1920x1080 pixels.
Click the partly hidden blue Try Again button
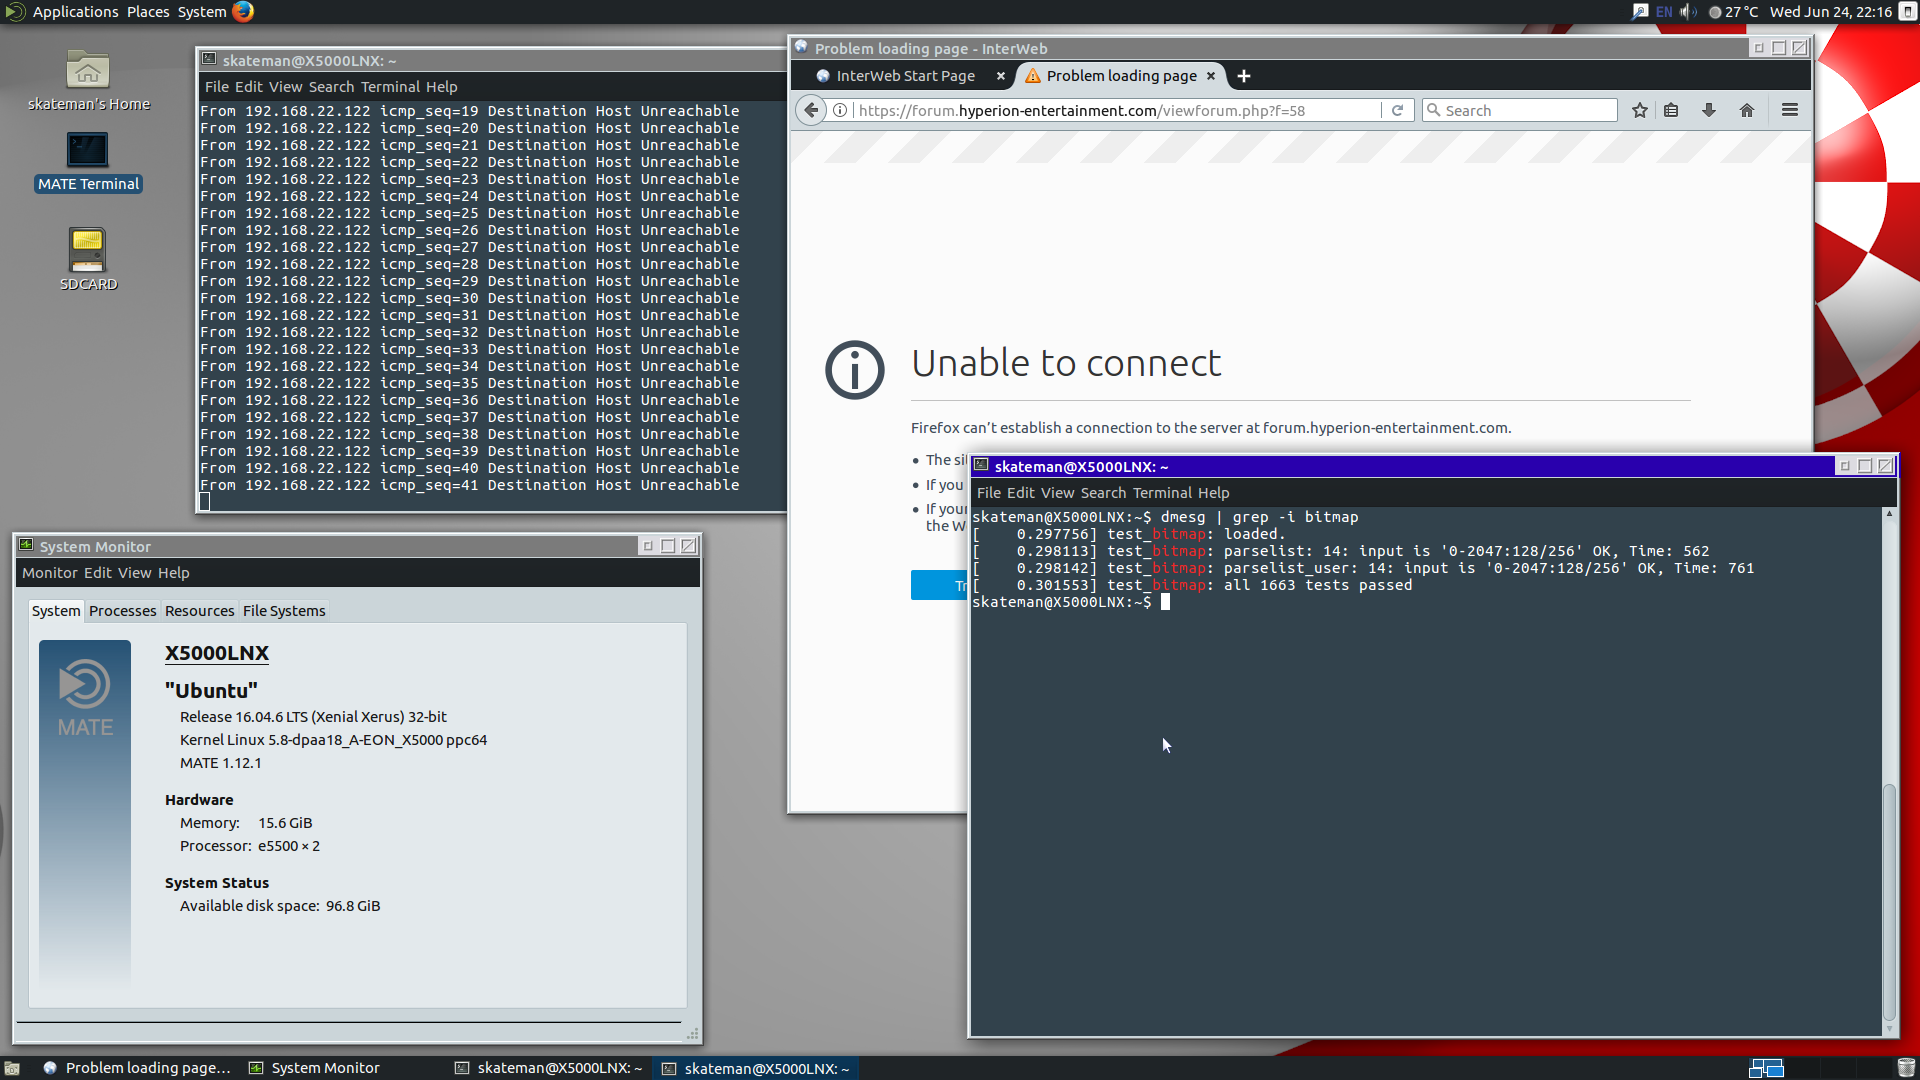pos(939,585)
